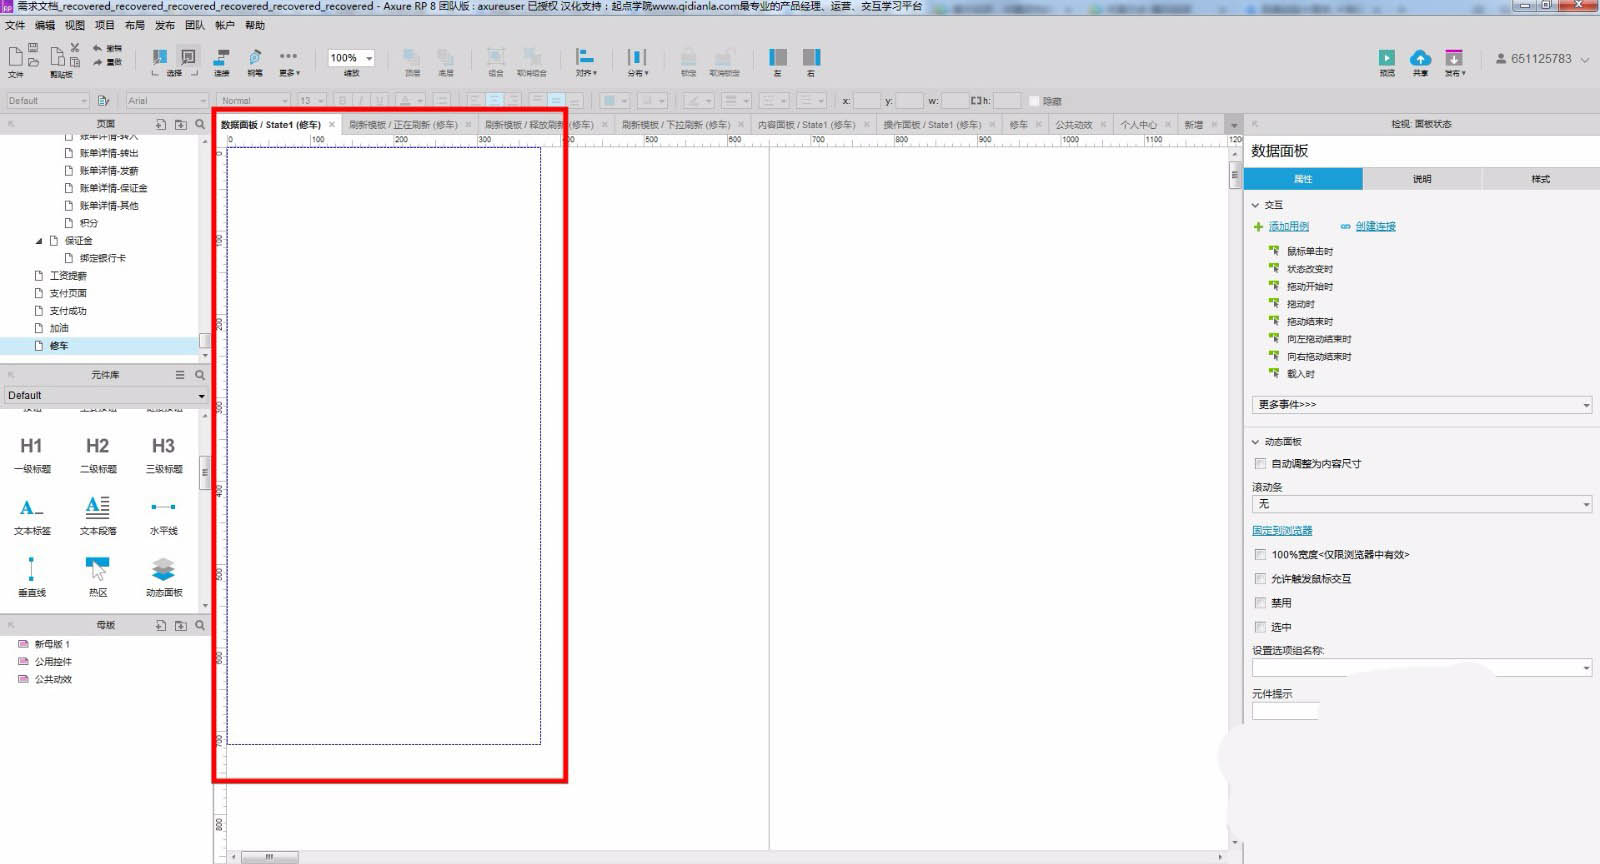Check the 100%宽度 browser-only option
1600x864 pixels.
1260,555
